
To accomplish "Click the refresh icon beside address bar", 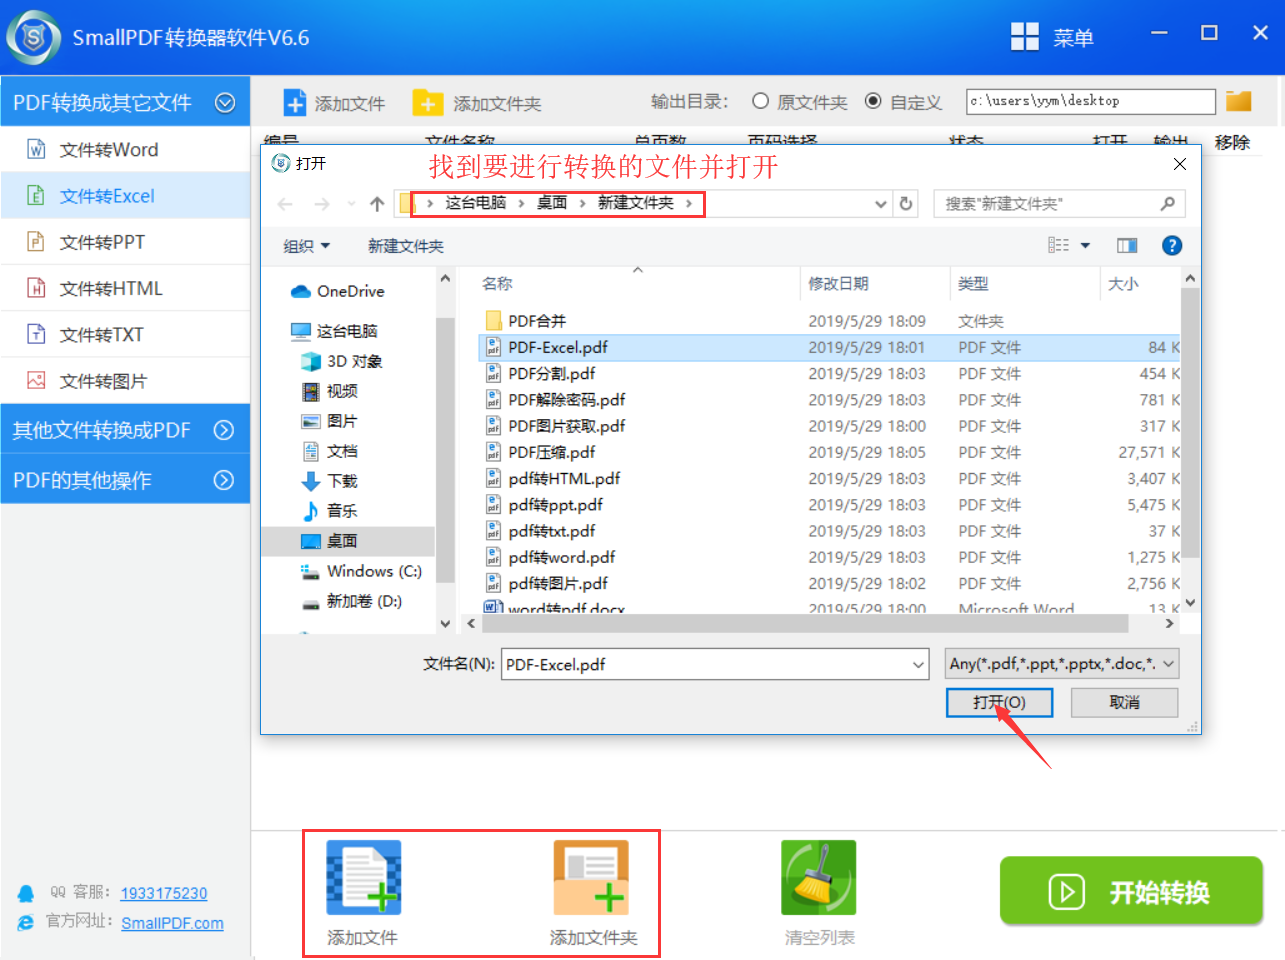I will 906,204.
